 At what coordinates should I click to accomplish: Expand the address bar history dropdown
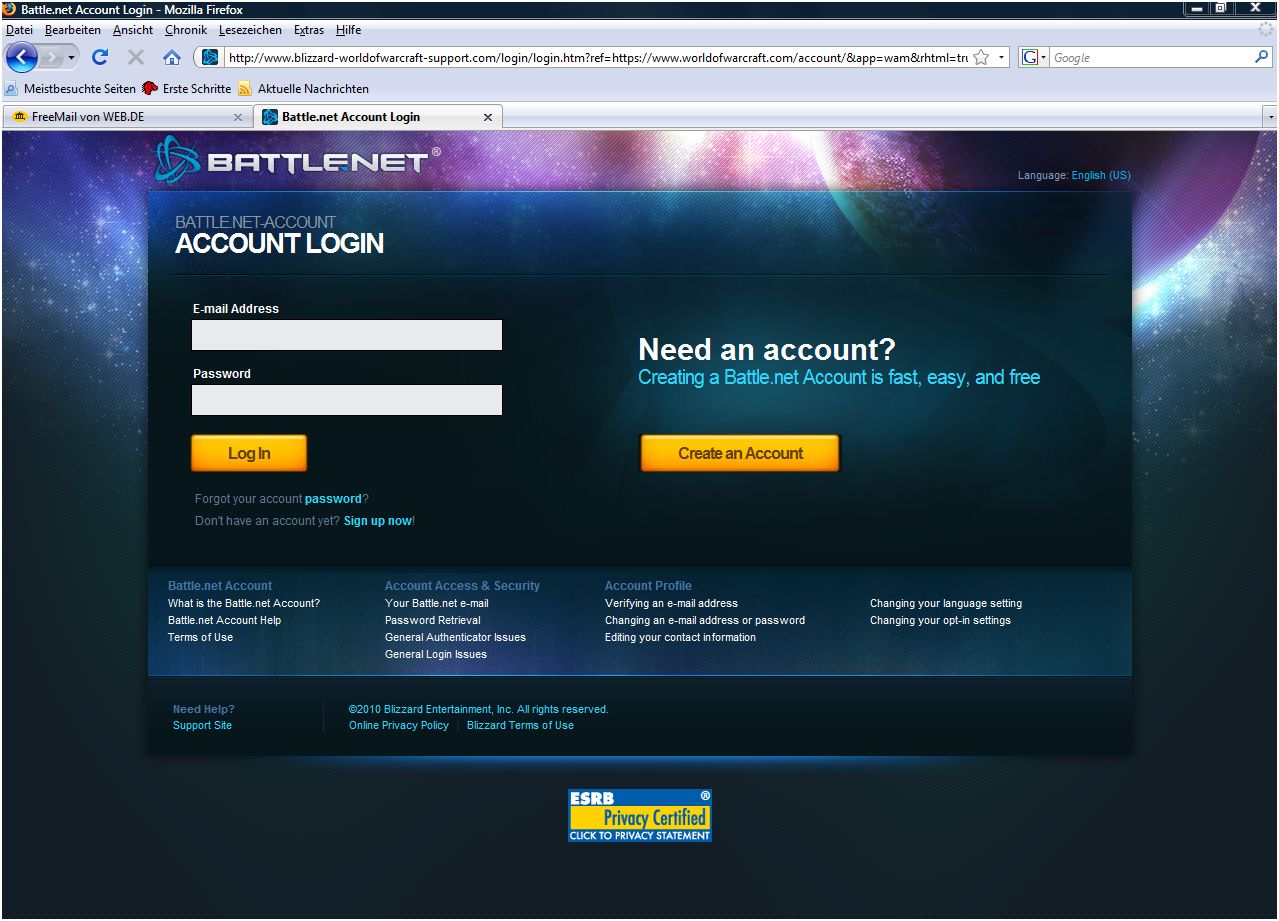click(1001, 58)
